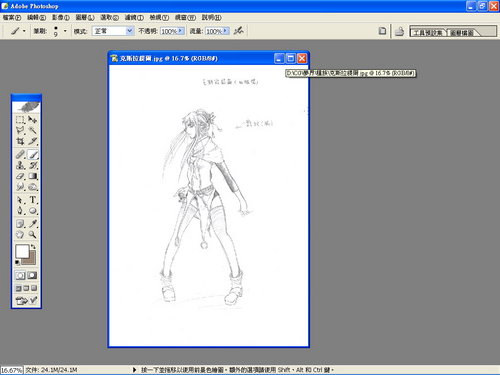Select the Slice tool
This screenshot has width=500, height=375.
[x=33, y=141]
